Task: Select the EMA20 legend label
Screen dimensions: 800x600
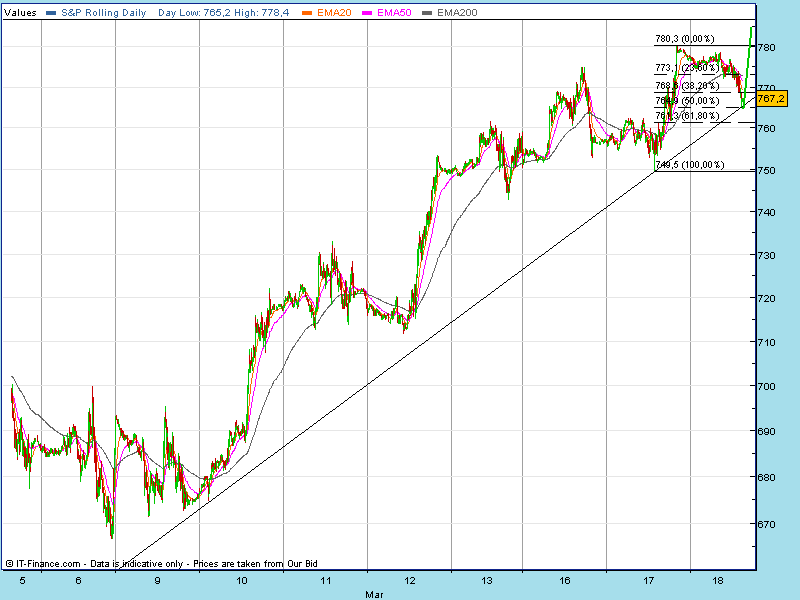Action: tap(334, 13)
